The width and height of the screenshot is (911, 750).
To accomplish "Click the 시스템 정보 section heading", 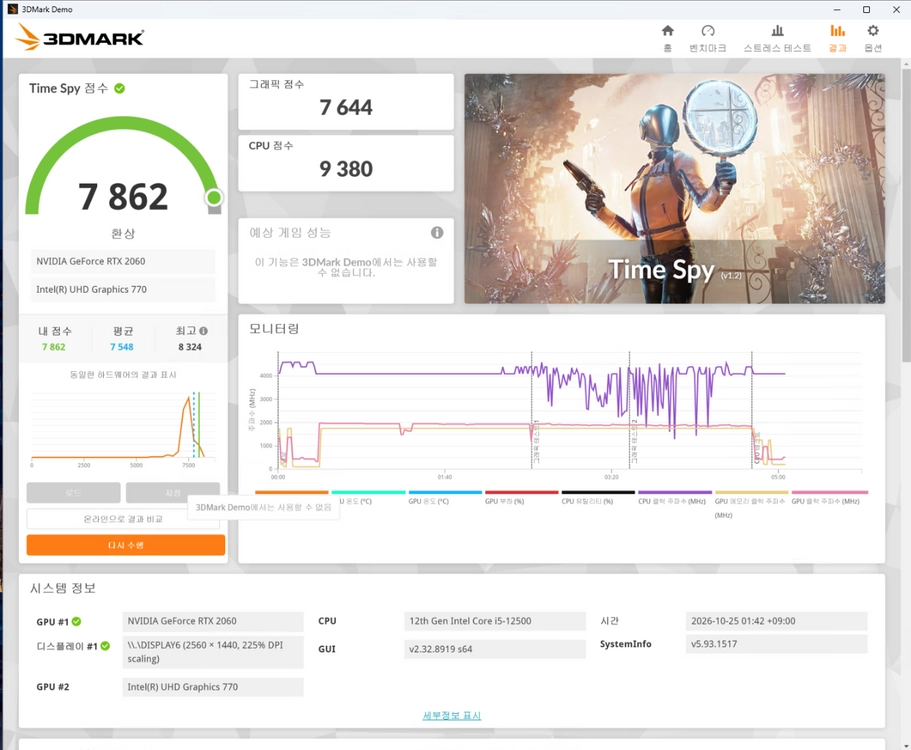I will (63, 588).
